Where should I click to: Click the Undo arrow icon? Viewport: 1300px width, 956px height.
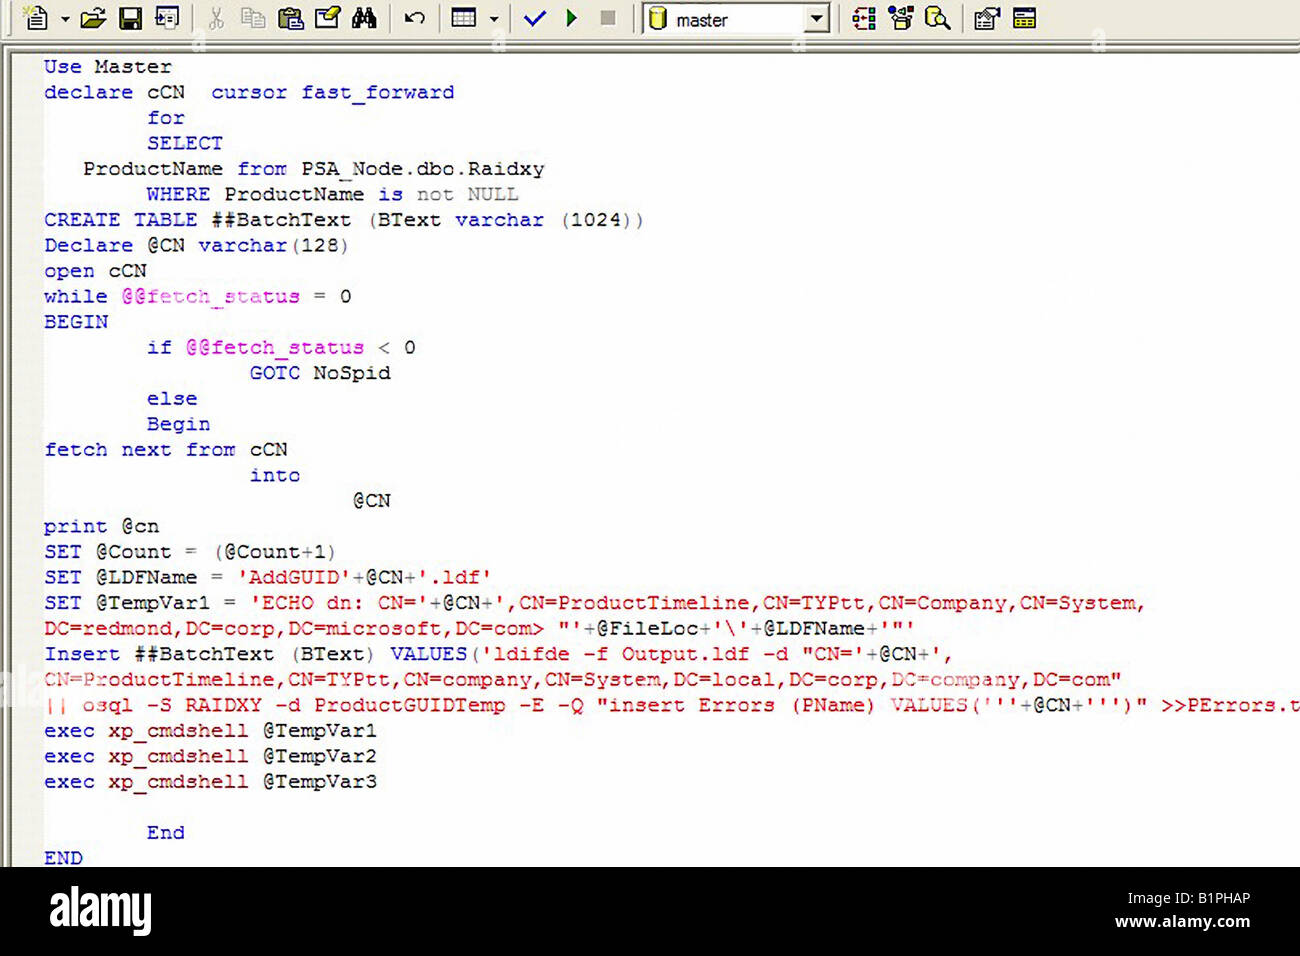click(x=414, y=18)
